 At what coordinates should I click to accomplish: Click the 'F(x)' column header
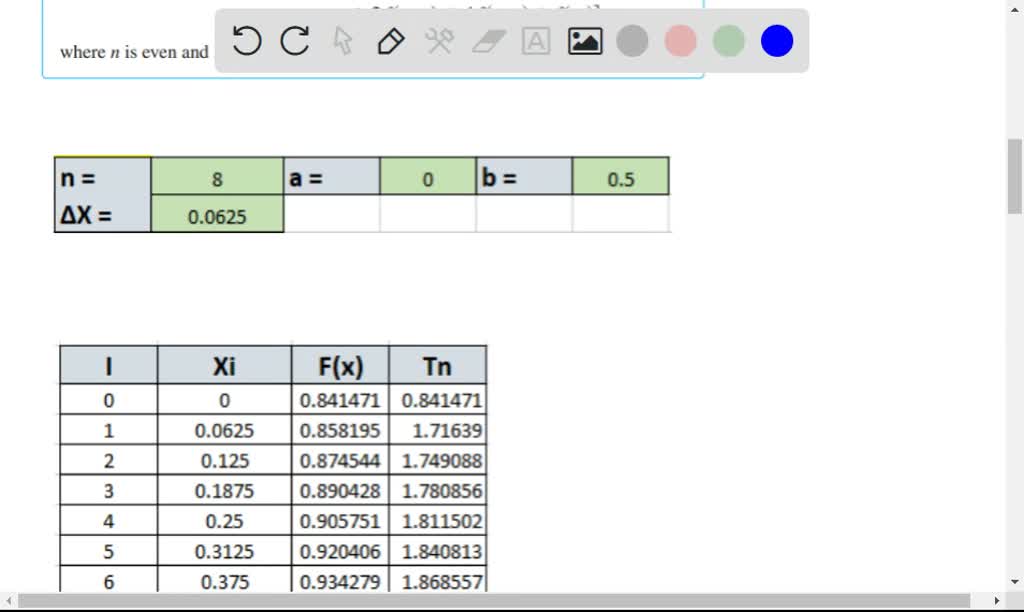tap(340, 365)
